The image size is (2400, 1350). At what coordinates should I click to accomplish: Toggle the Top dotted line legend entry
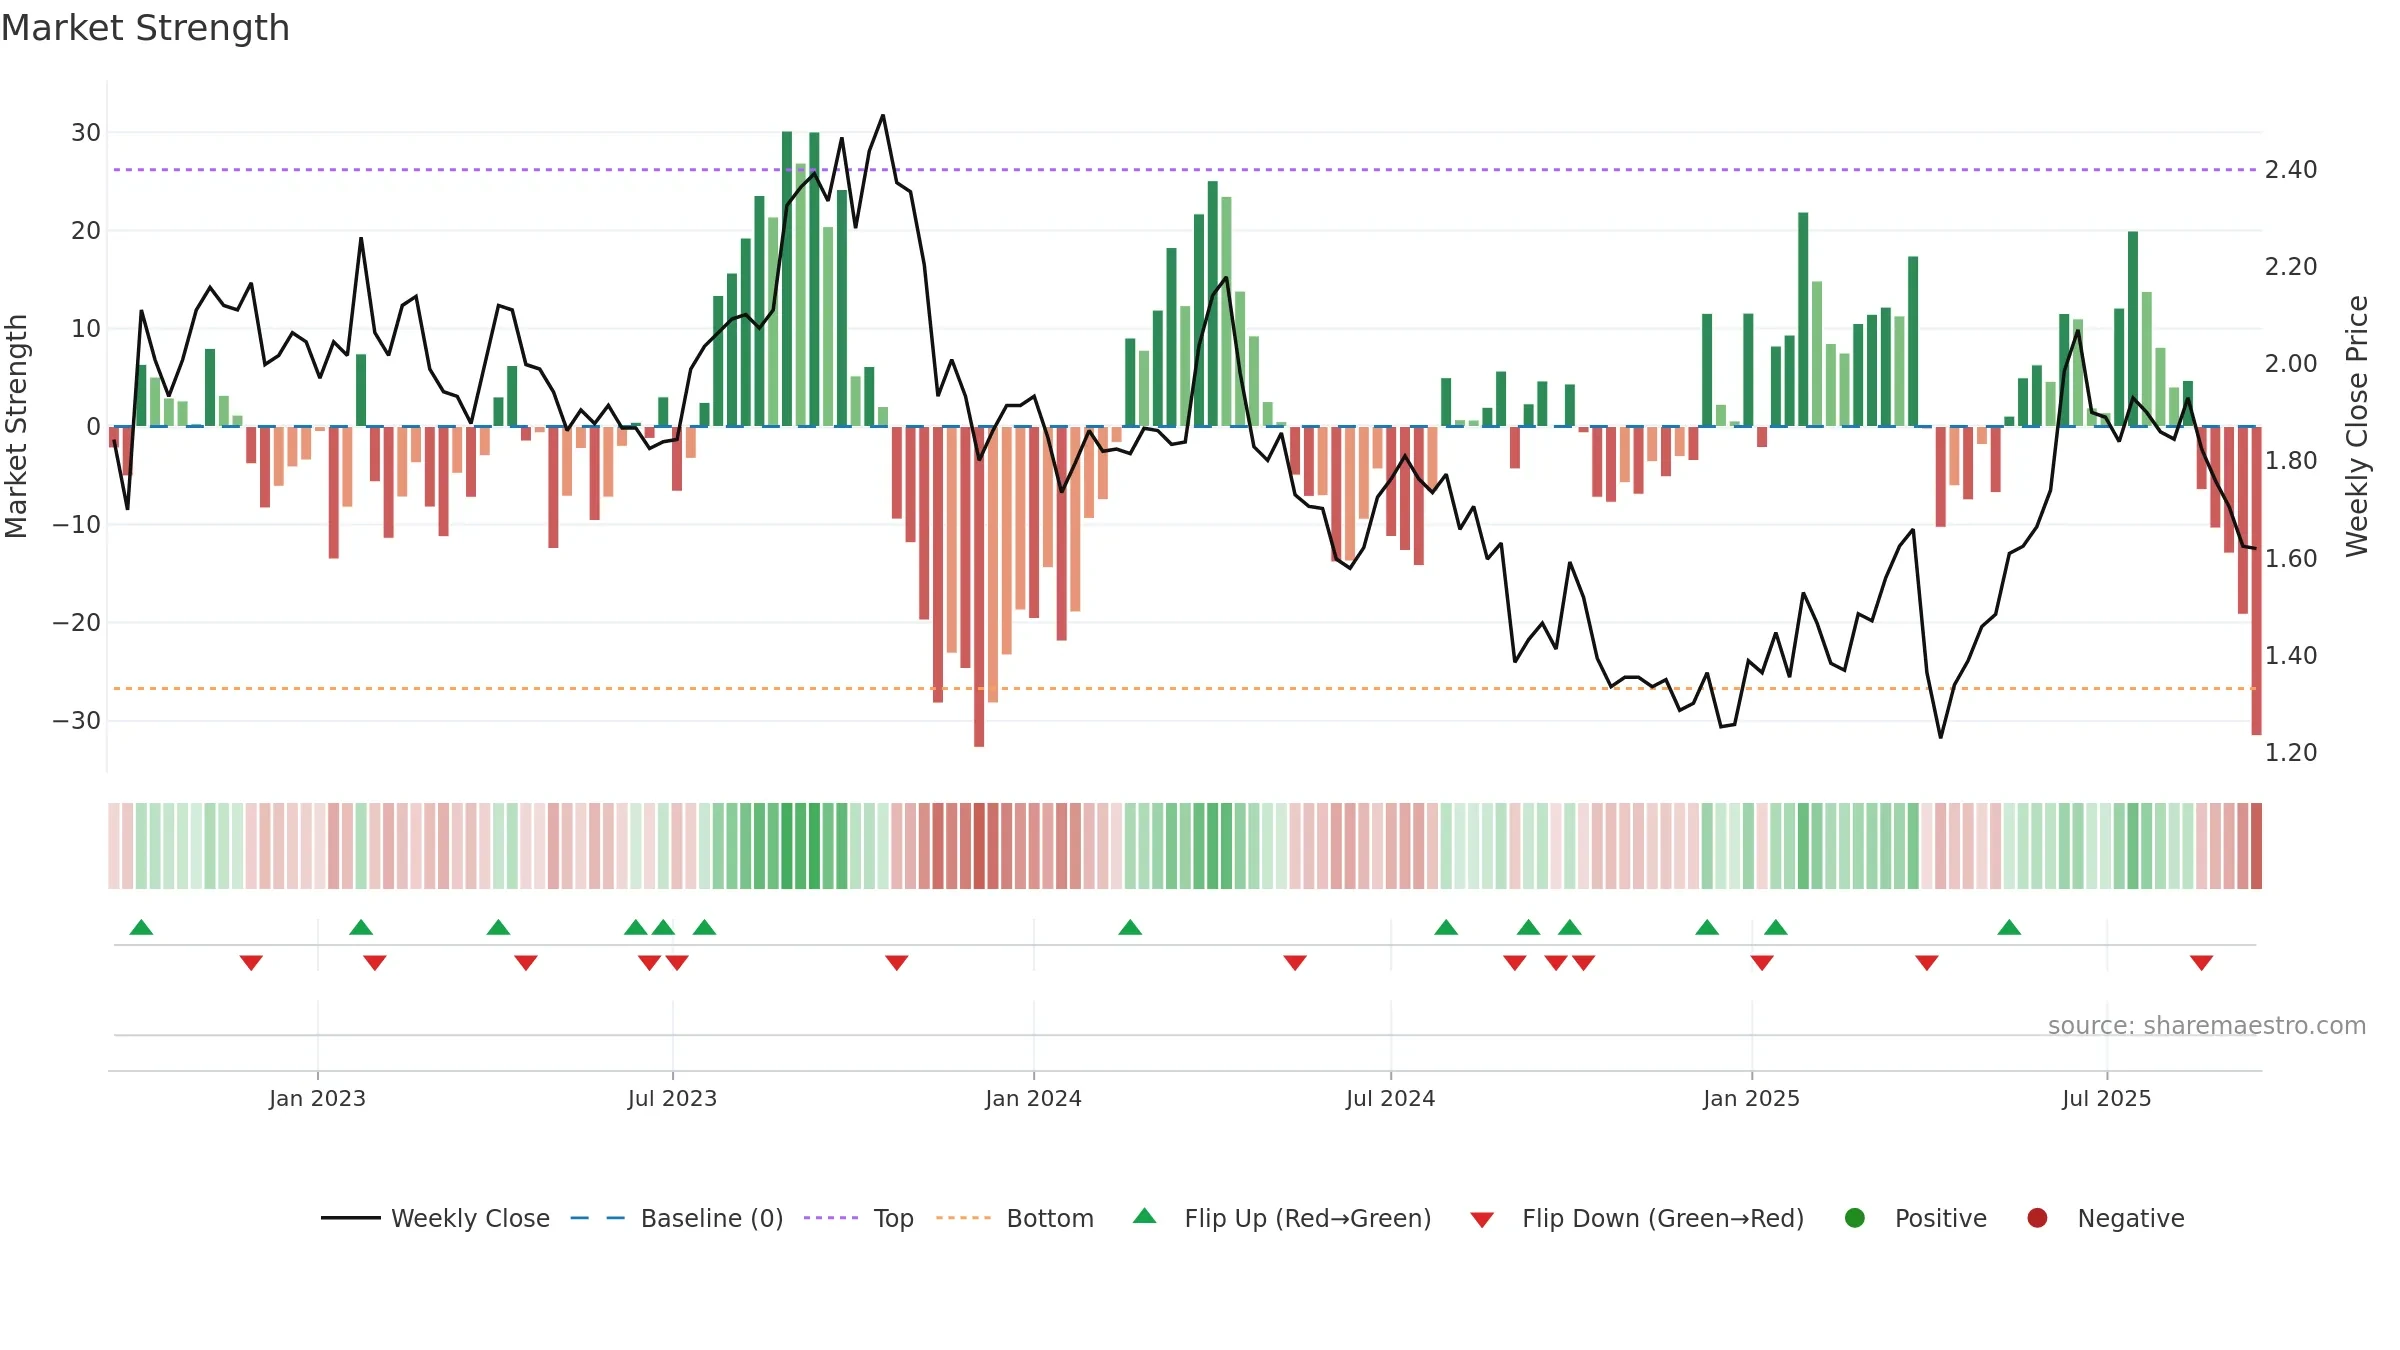coord(859,1218)
